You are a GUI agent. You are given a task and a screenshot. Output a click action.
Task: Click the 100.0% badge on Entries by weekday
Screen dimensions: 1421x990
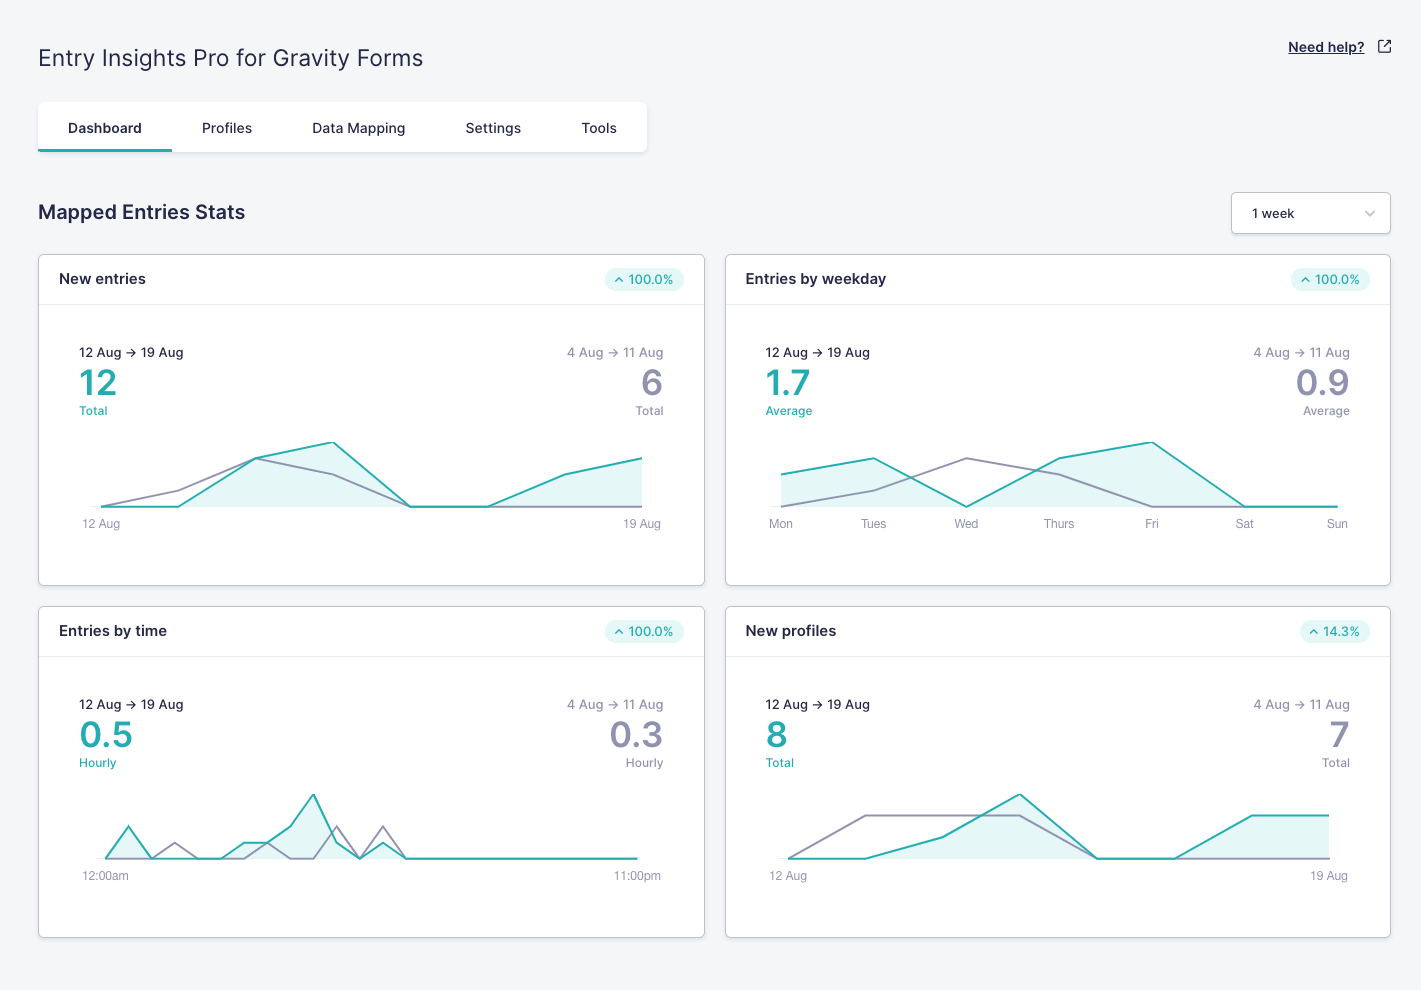[1330, 280]
